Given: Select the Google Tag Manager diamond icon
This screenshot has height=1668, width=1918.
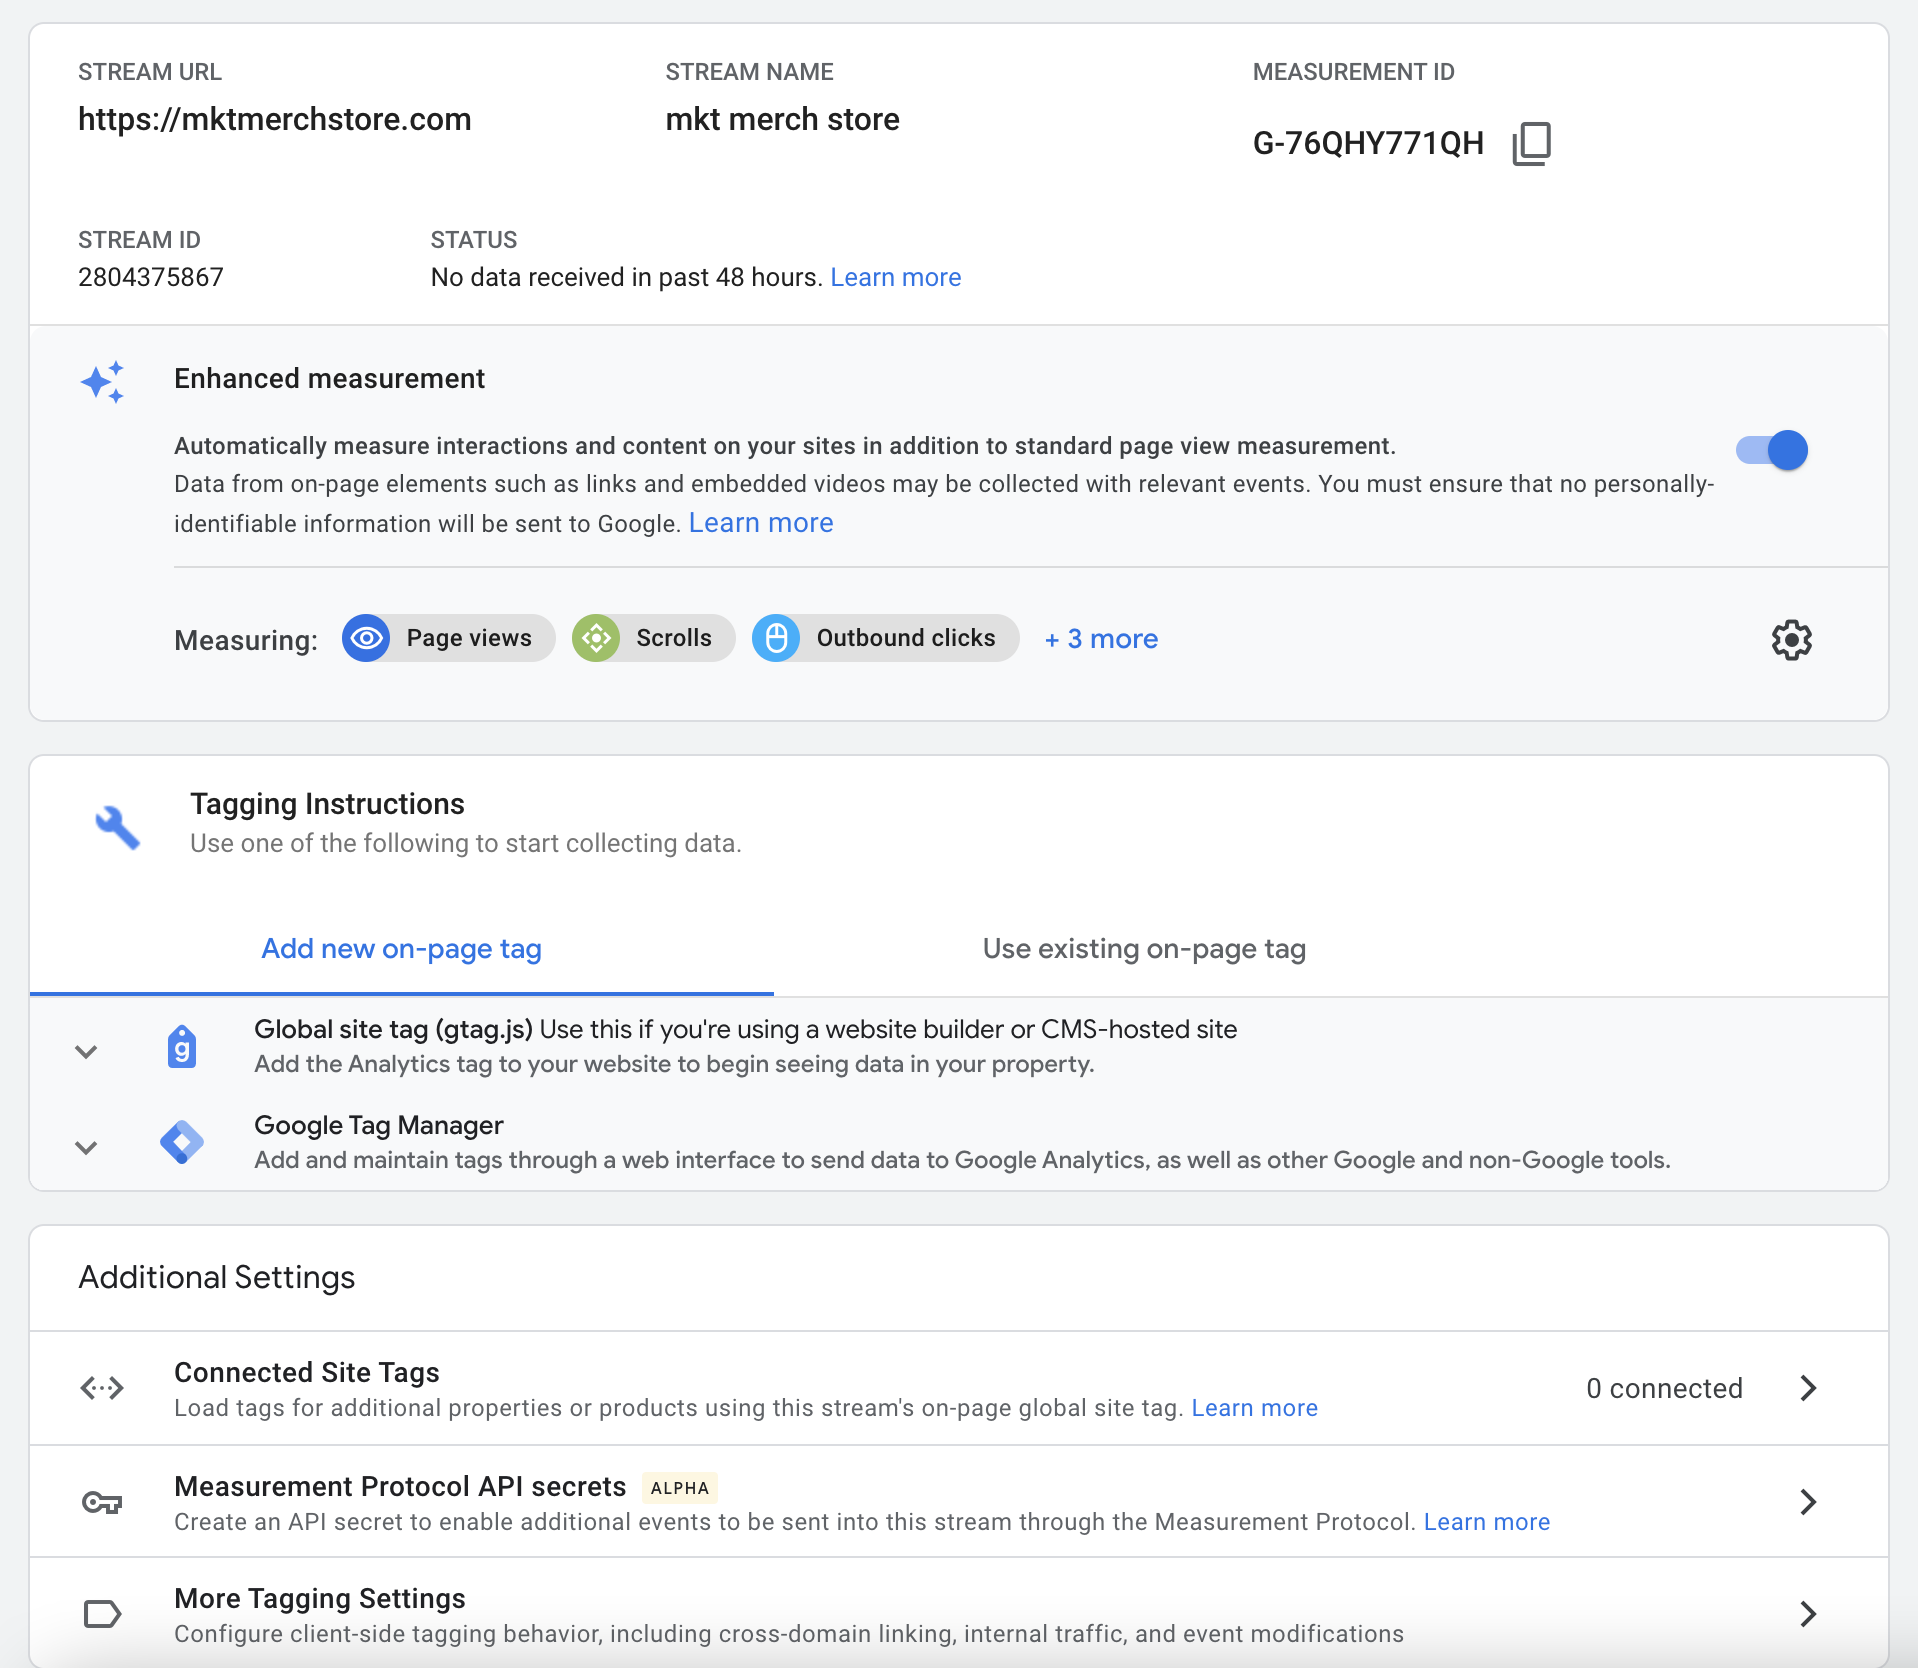Looking at the screenshot, I should click(182, 1141).
